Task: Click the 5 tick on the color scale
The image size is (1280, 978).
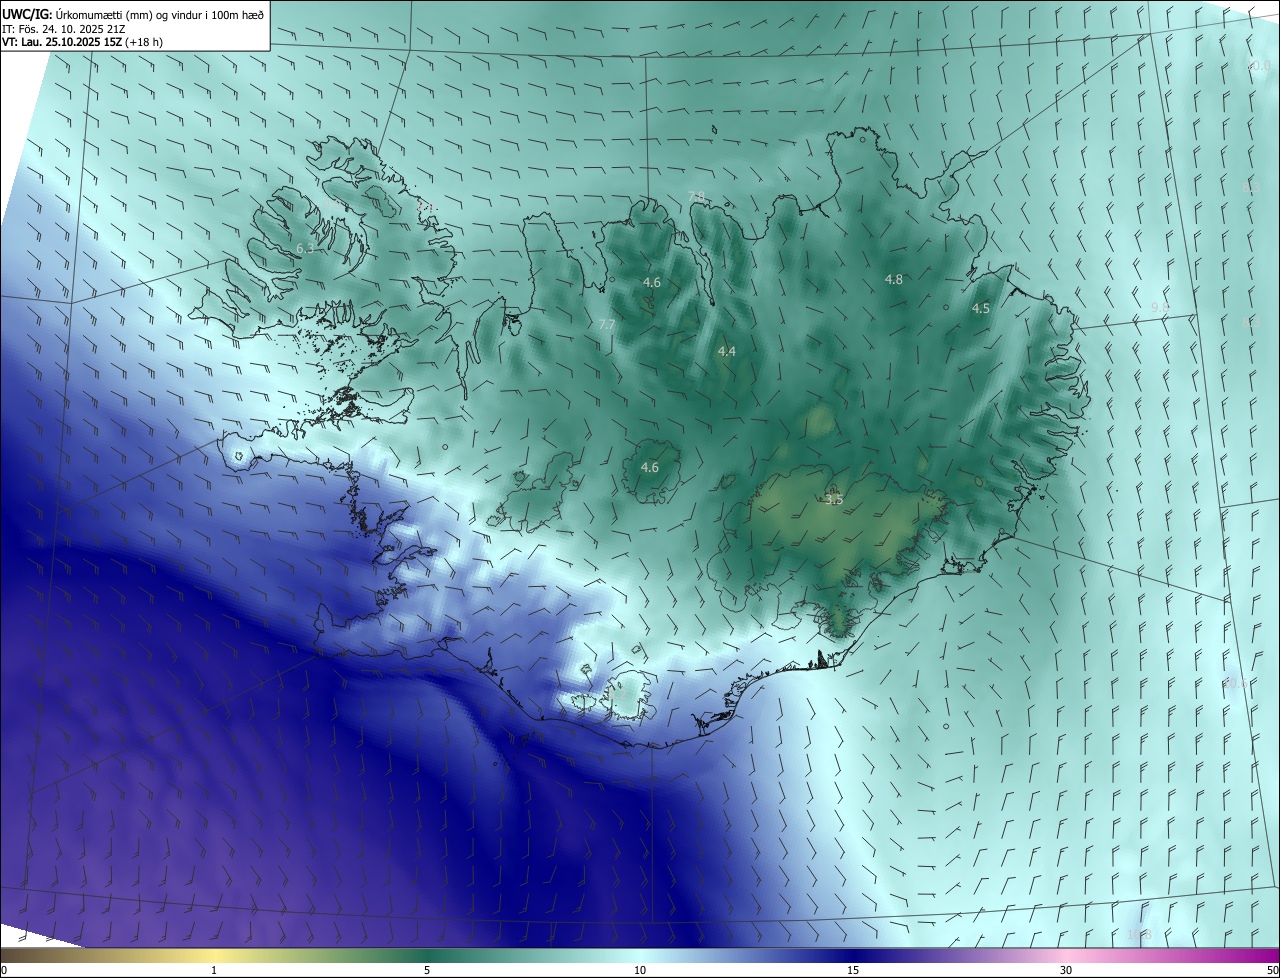Action: pyautogui.click(x=427, y=970)
